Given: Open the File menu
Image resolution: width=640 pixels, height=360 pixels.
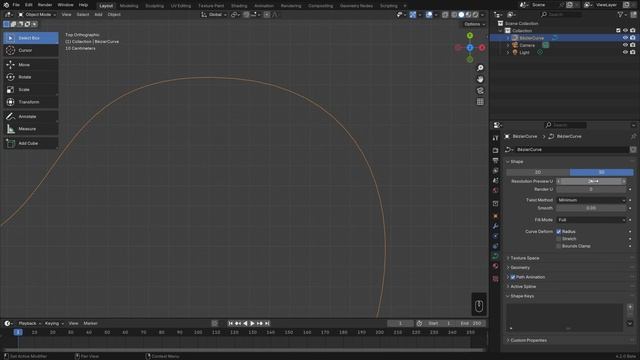Looking at the screenshot, I should 16,5.
